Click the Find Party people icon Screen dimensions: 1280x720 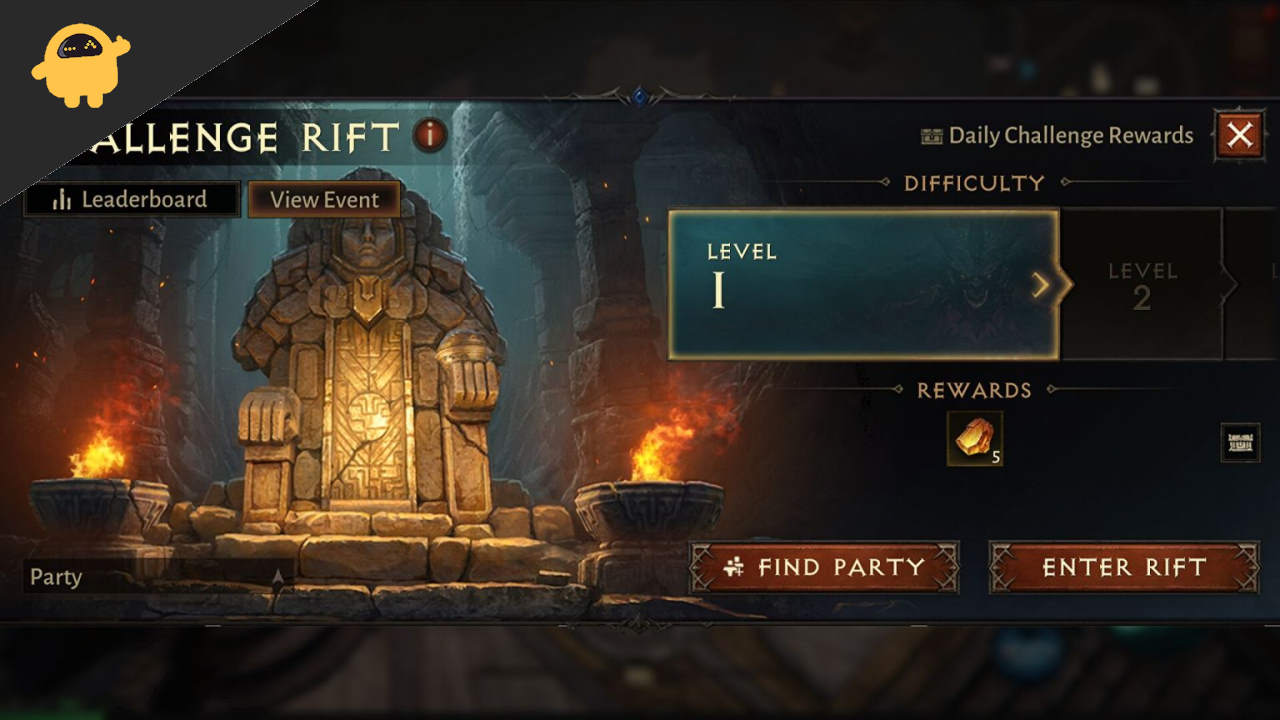(x=734, y=568)
